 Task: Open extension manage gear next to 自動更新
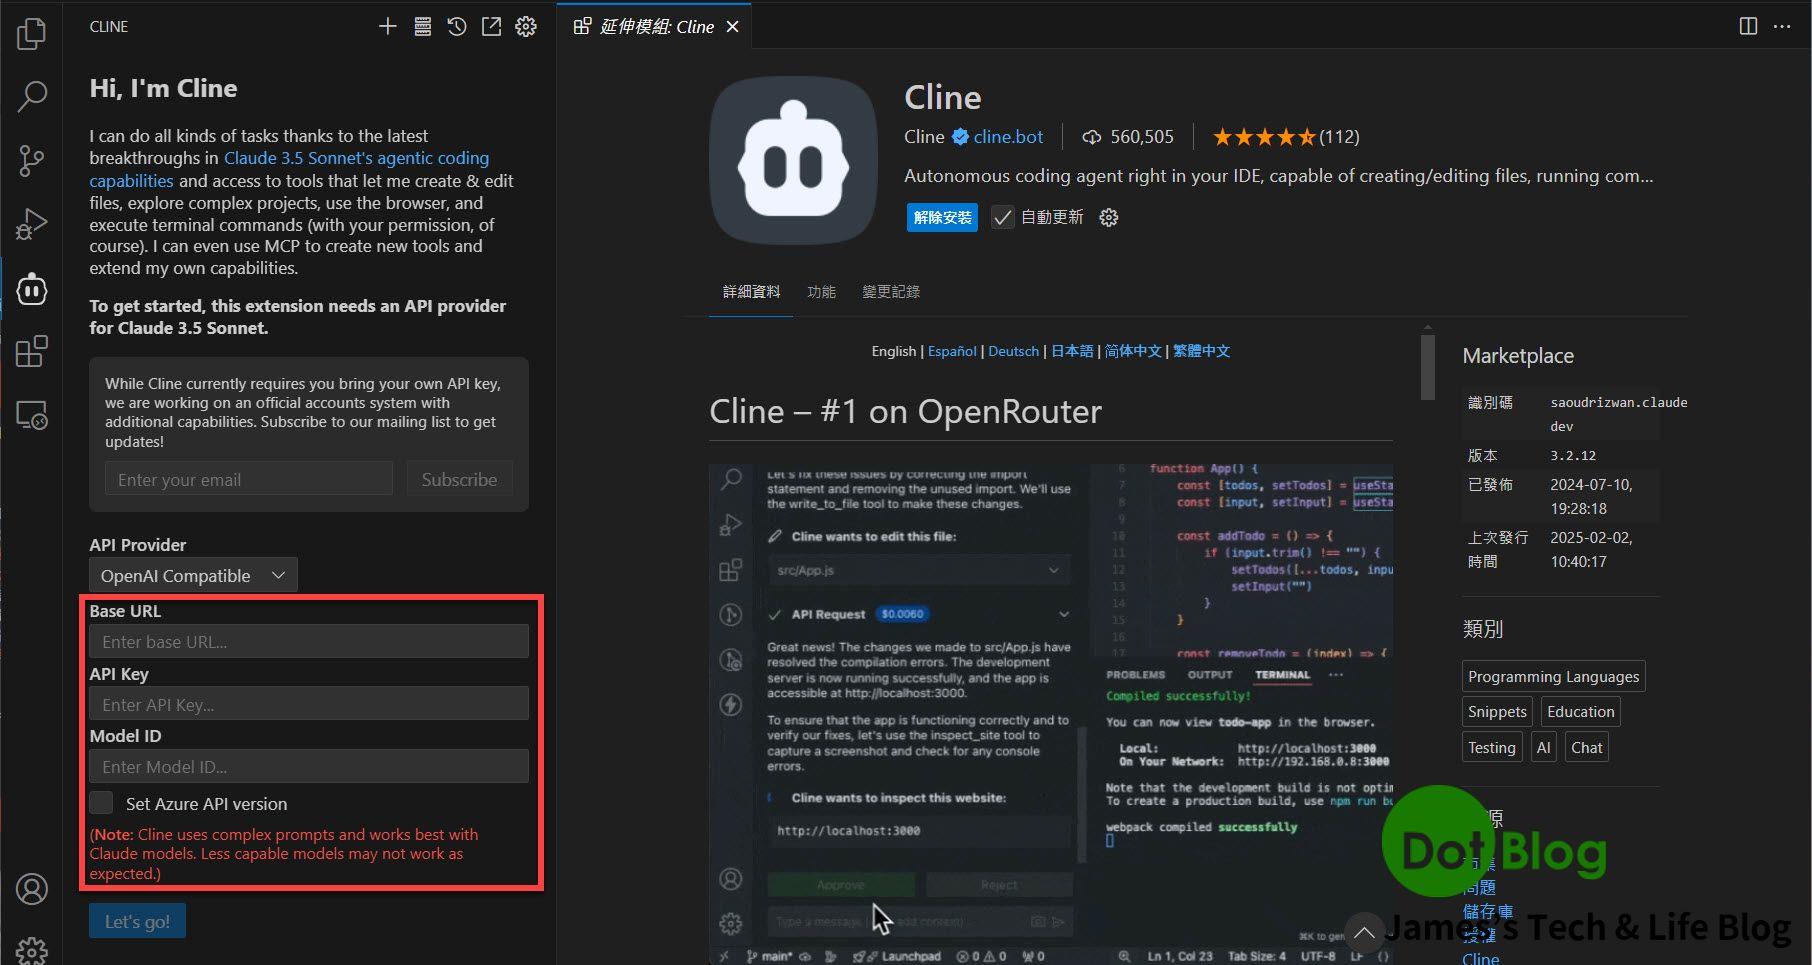(x=1108, y=217)
